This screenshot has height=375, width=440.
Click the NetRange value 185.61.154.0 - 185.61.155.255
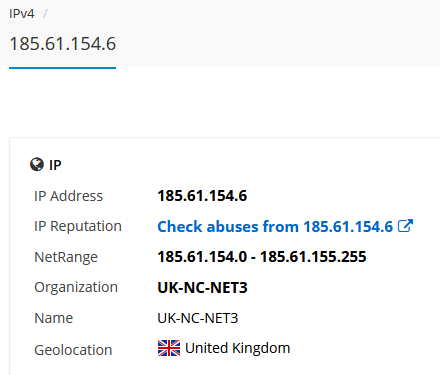click(262, 257)
